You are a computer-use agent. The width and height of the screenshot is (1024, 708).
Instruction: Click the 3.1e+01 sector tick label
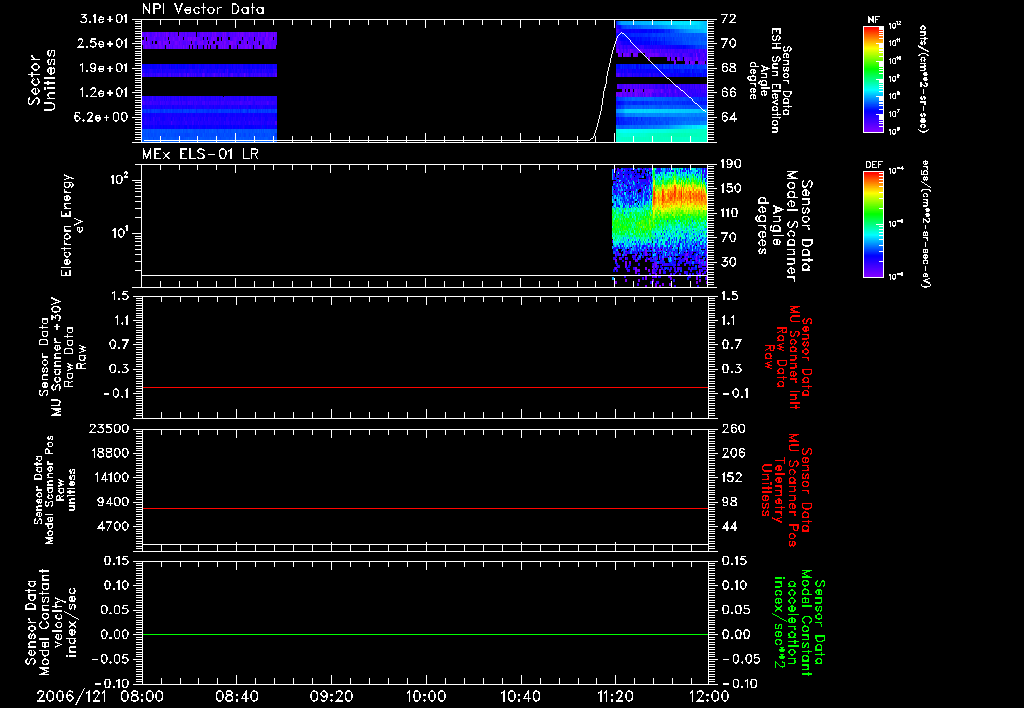pos(104,19)
